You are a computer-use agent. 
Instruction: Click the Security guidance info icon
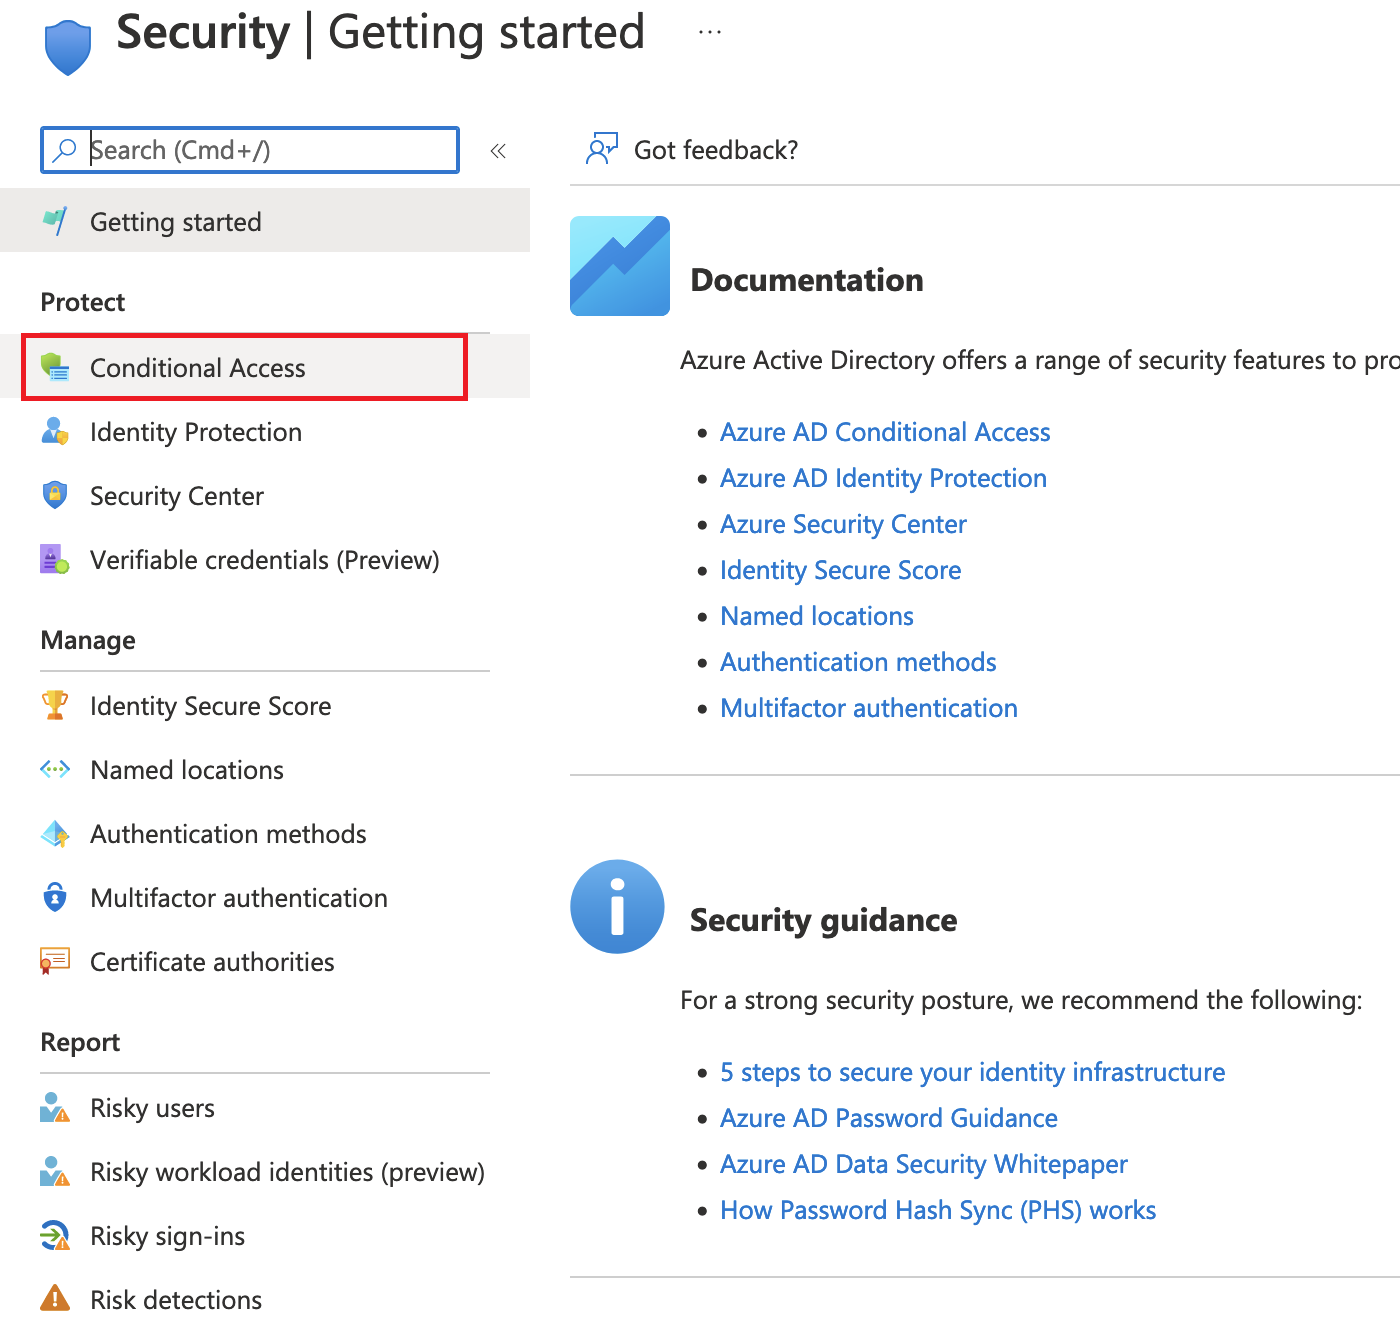pyautogui.click(x=617, y=906)
